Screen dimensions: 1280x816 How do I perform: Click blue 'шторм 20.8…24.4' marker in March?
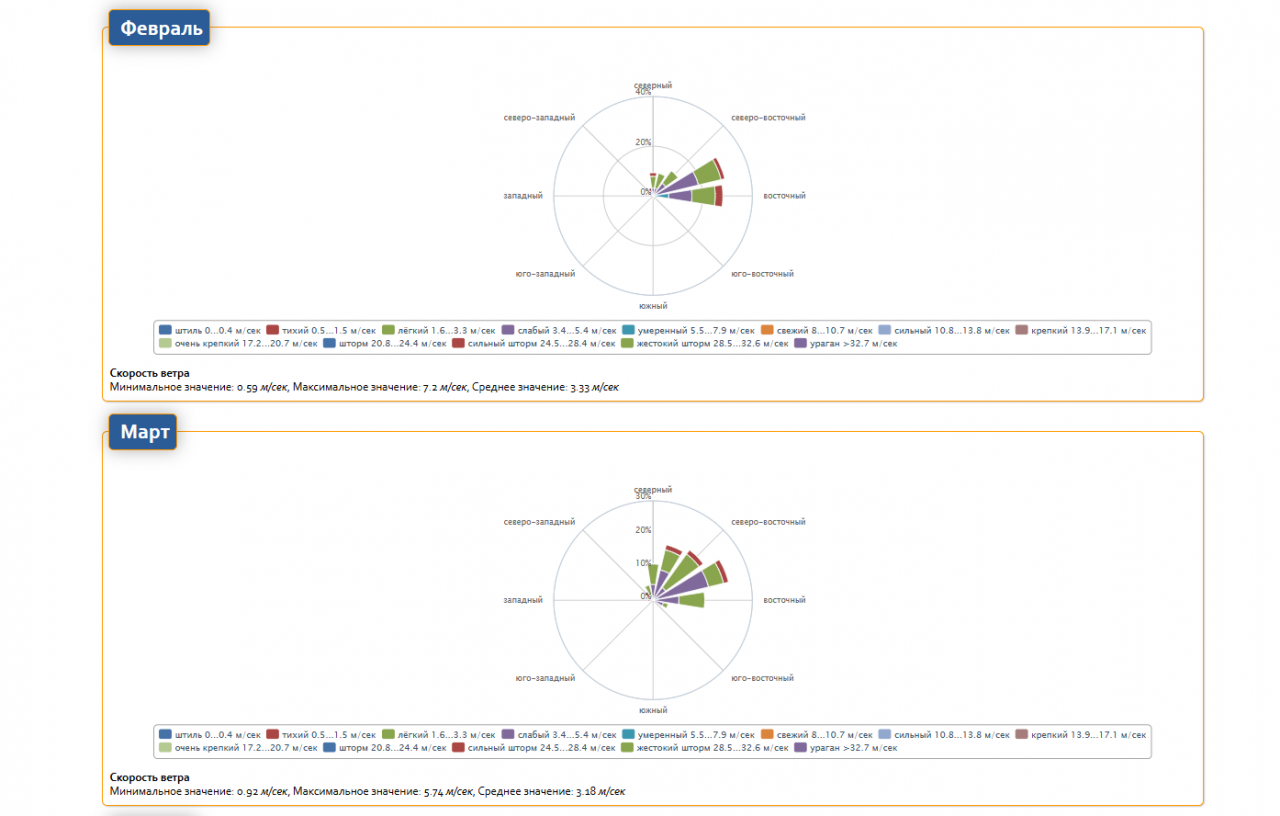(330, 747)
